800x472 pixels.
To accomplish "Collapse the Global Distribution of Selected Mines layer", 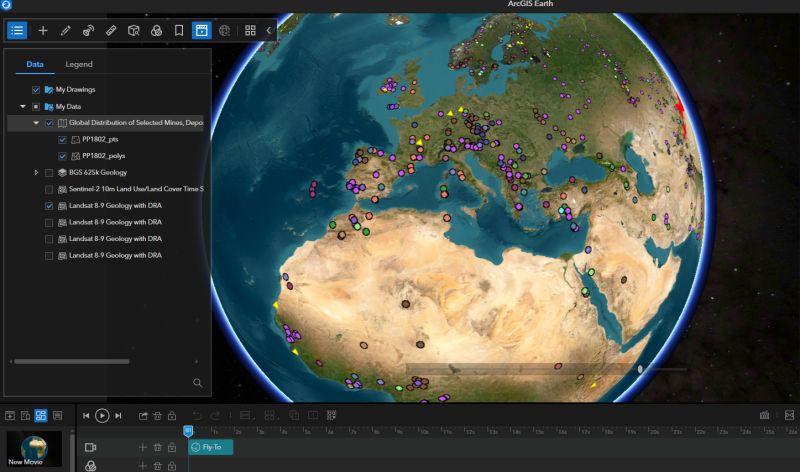I will click(x=36, y=123).
